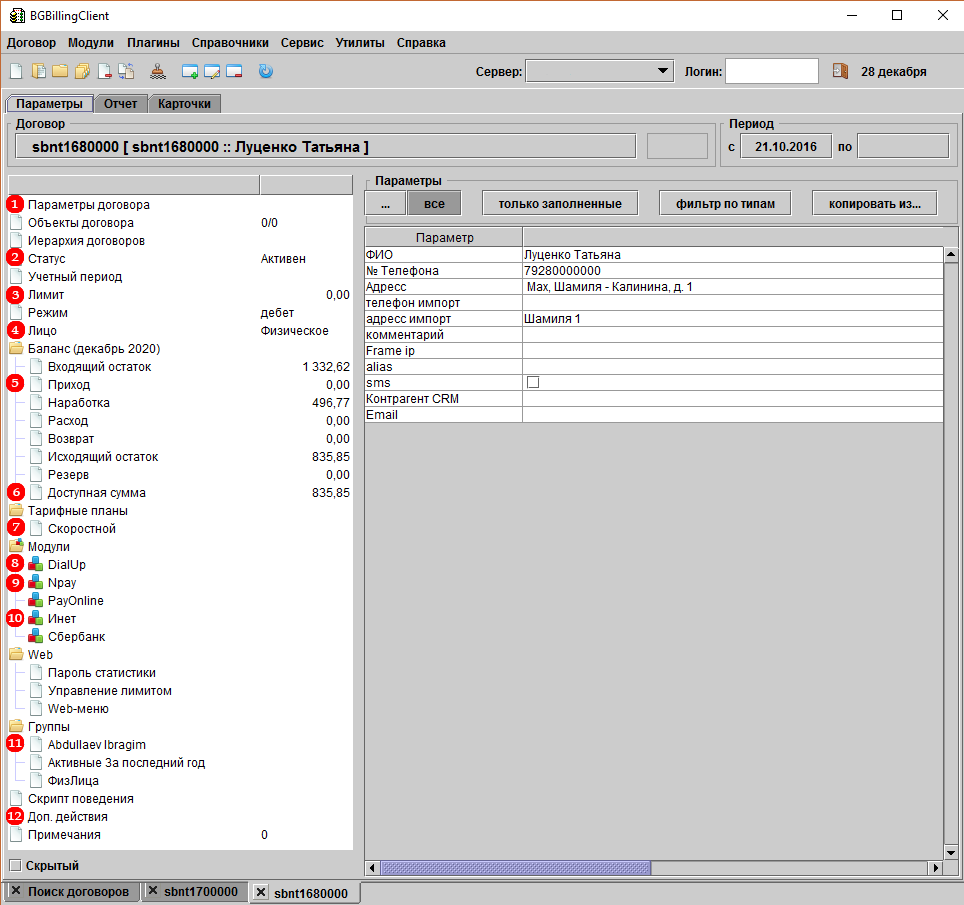Collapse the Баланс (декабрь 2020) folder

click(16, 349)
